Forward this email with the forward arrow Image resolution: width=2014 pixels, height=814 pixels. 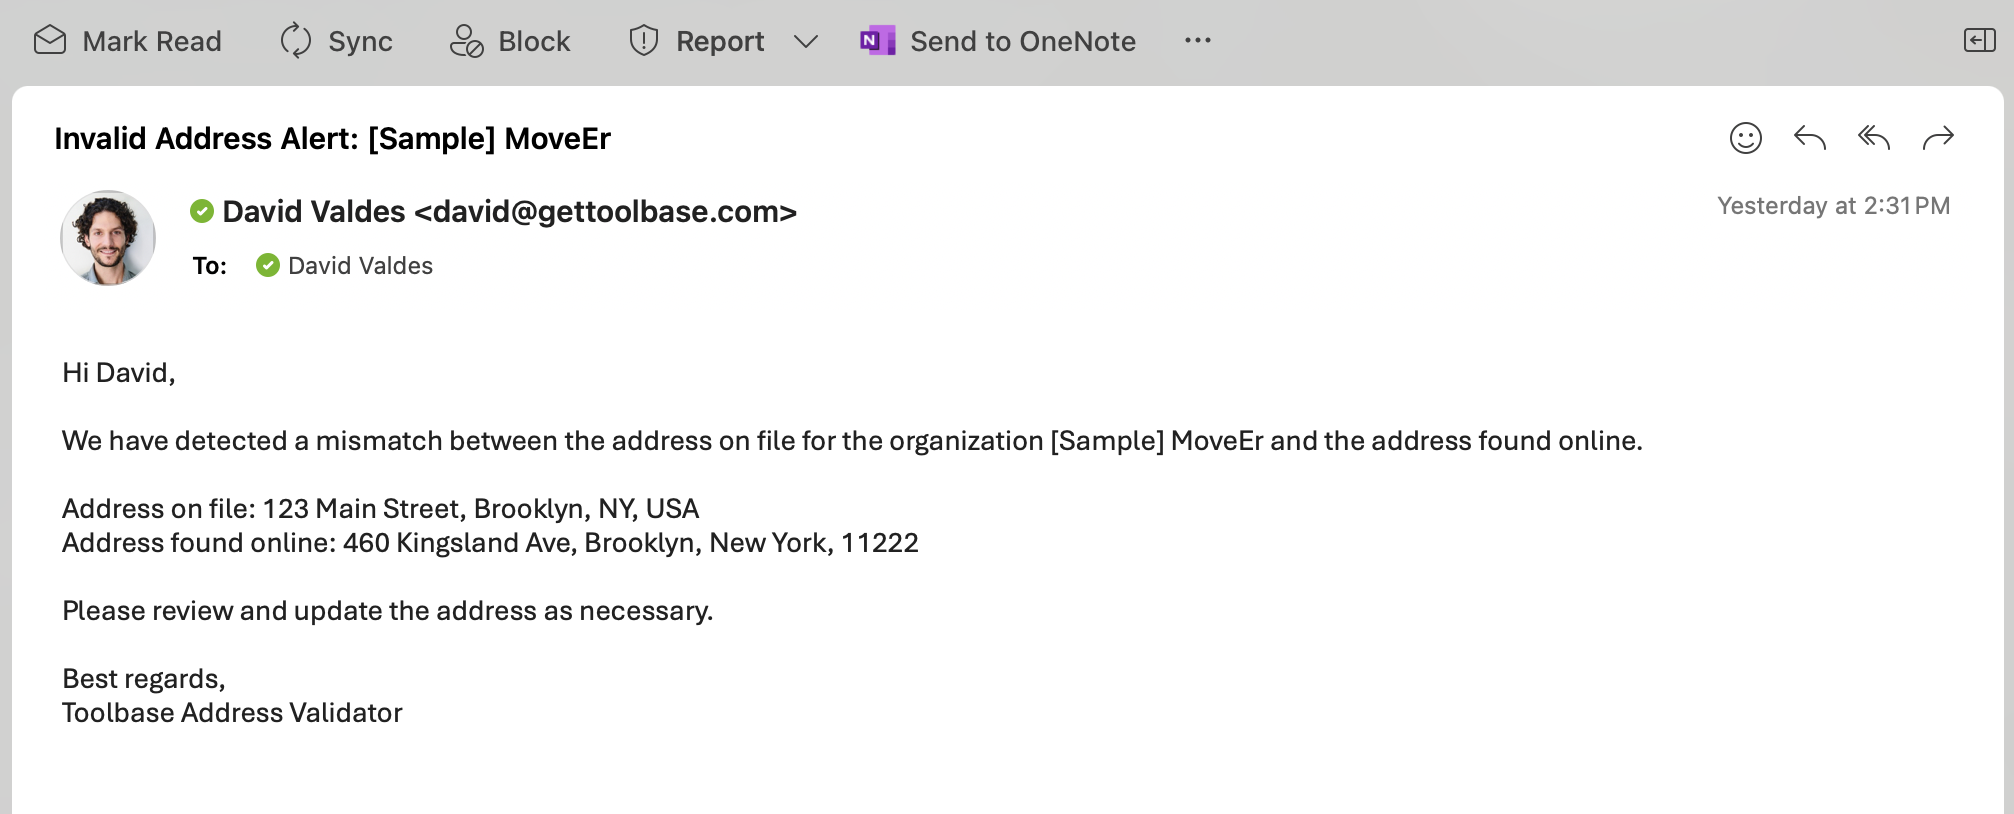(1938, 138)
